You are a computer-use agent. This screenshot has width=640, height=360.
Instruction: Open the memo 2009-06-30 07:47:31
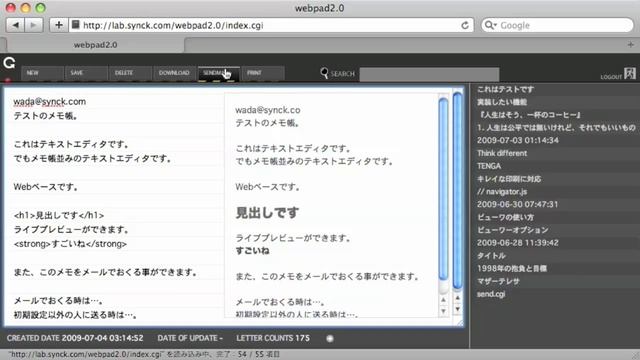click(x=518, y=204)
